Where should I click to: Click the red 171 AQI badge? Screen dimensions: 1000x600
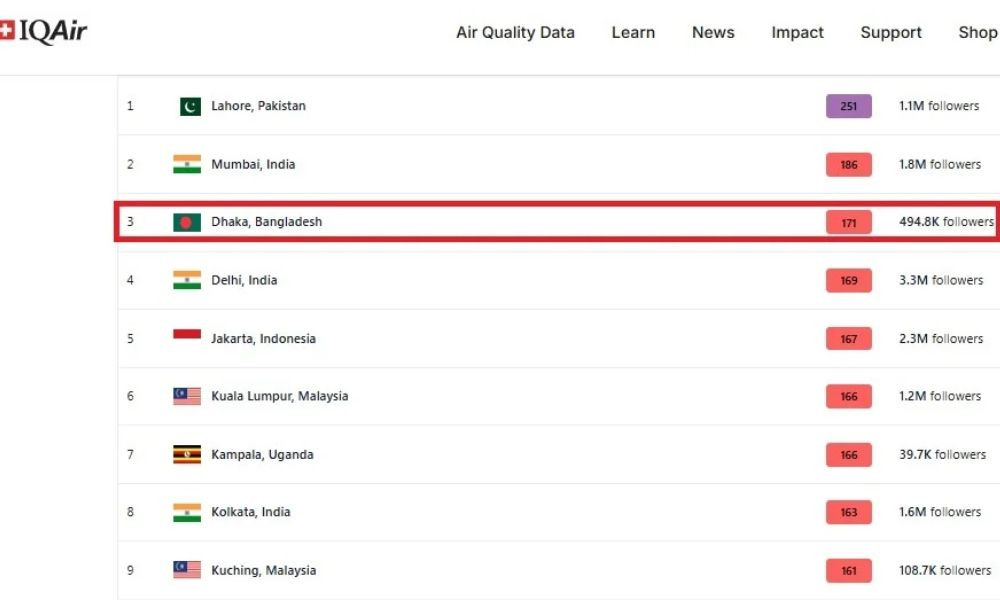pos(848,223)
